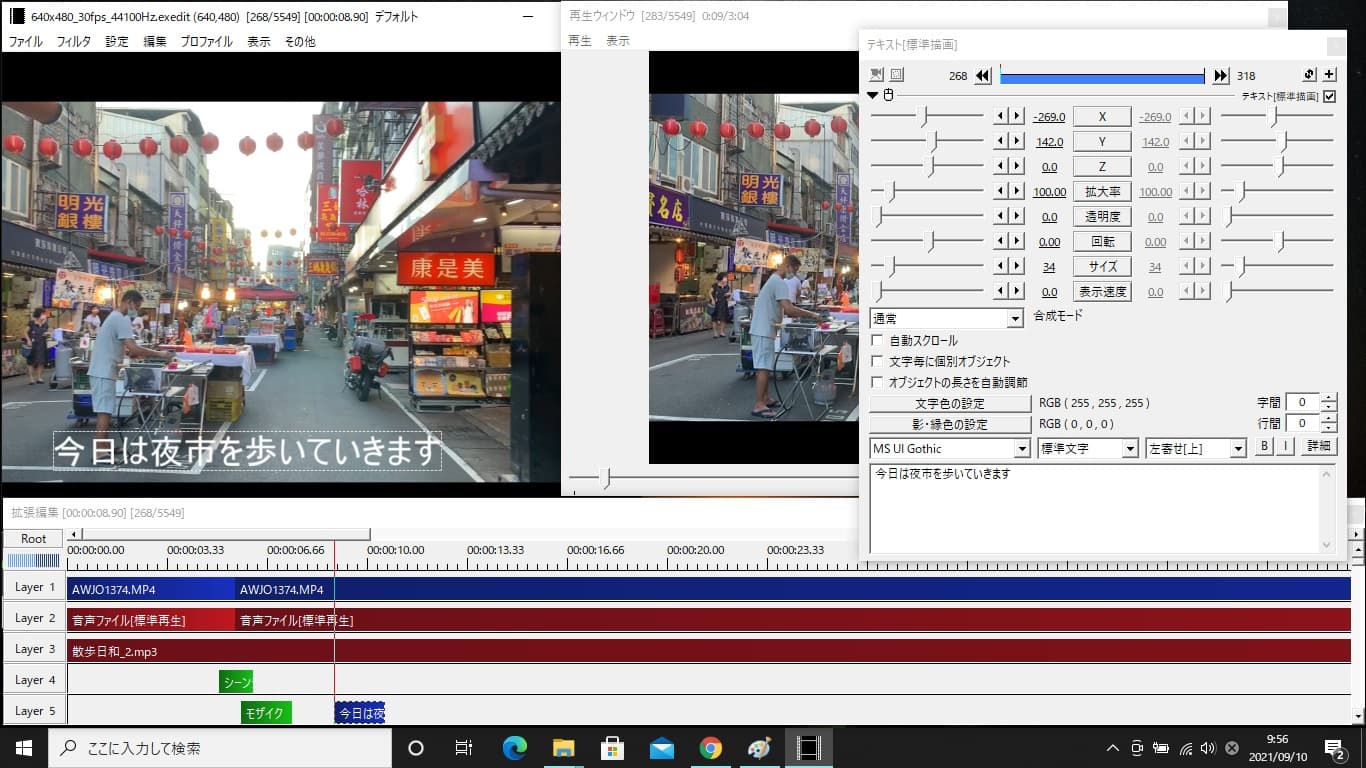This screenshot has width=1366, height=768.
Task: Click the 影・縁色の設定 button
Action: point(949,425)
